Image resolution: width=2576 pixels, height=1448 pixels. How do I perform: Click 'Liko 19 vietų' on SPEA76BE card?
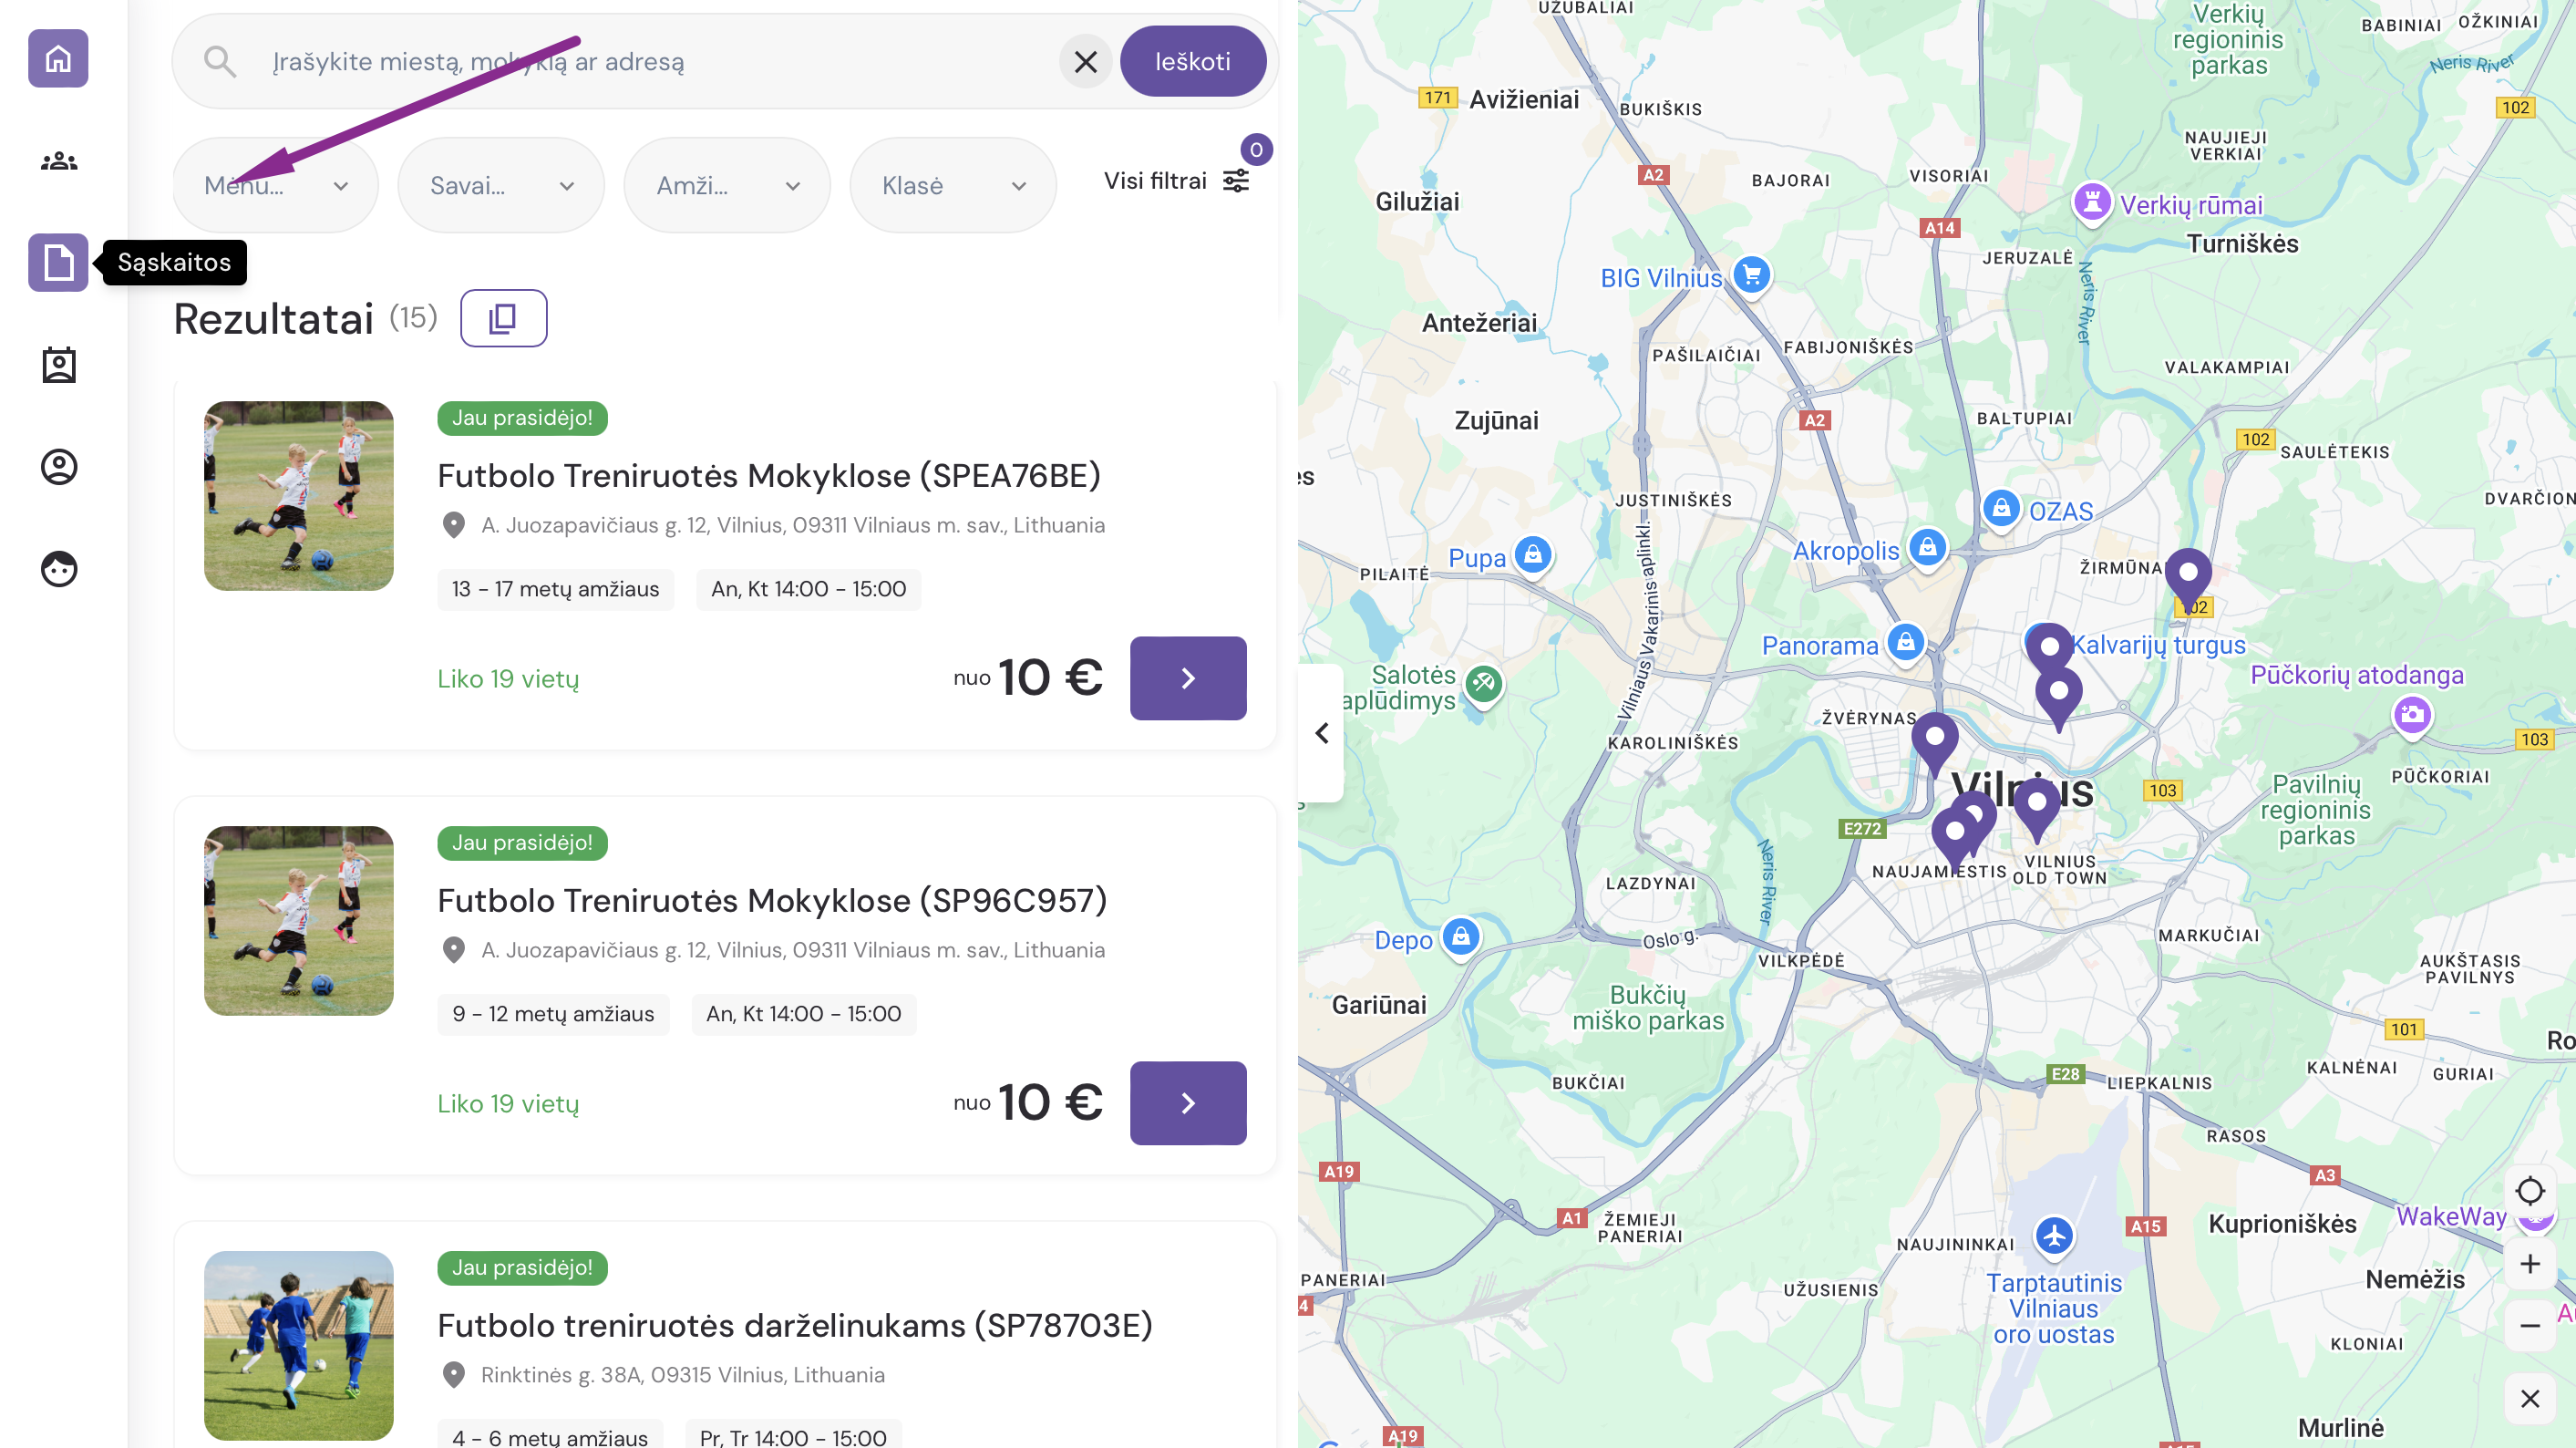click(508, 679)
